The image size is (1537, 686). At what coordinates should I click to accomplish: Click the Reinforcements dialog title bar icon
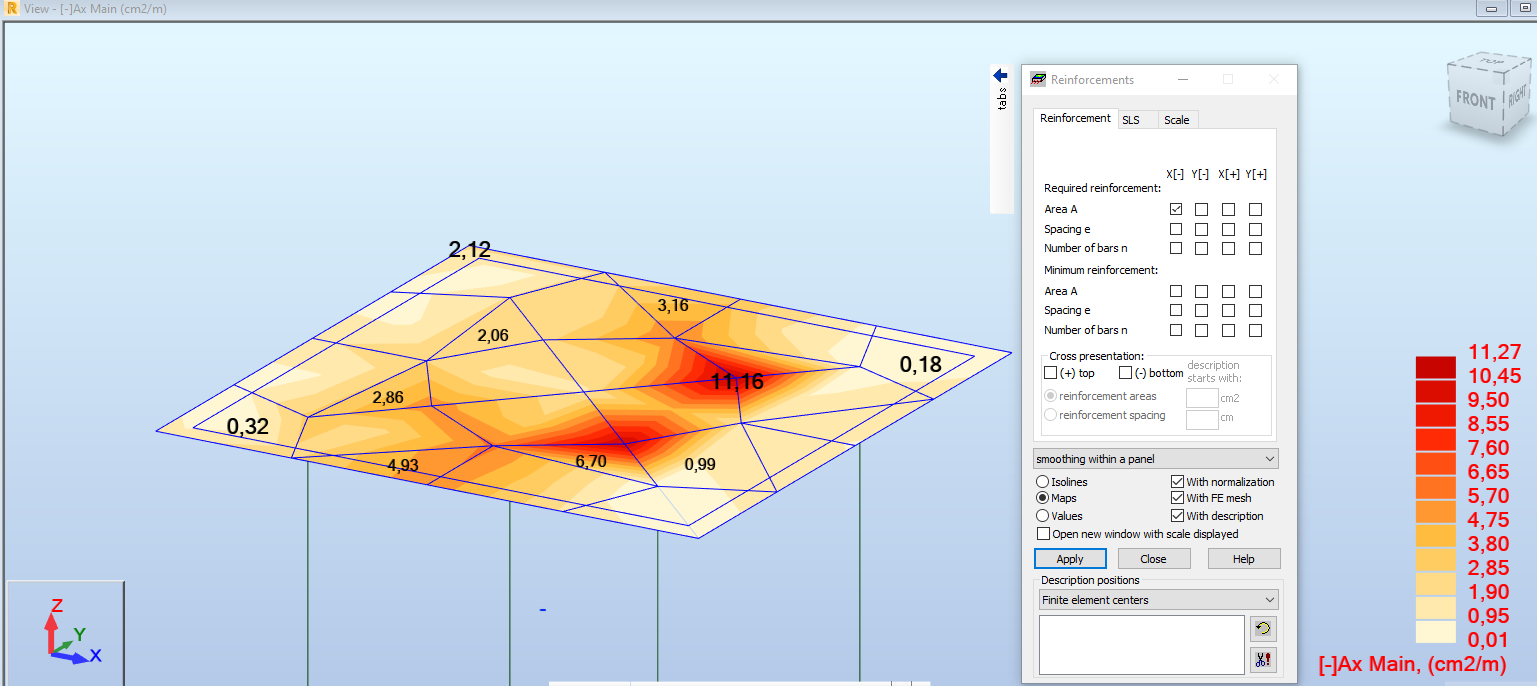pyautogui.click(x=1036, y=79)
